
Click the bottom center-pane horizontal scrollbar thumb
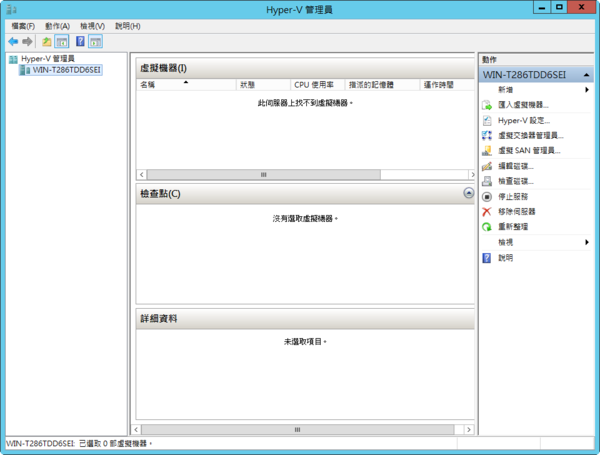coord(297,430)
